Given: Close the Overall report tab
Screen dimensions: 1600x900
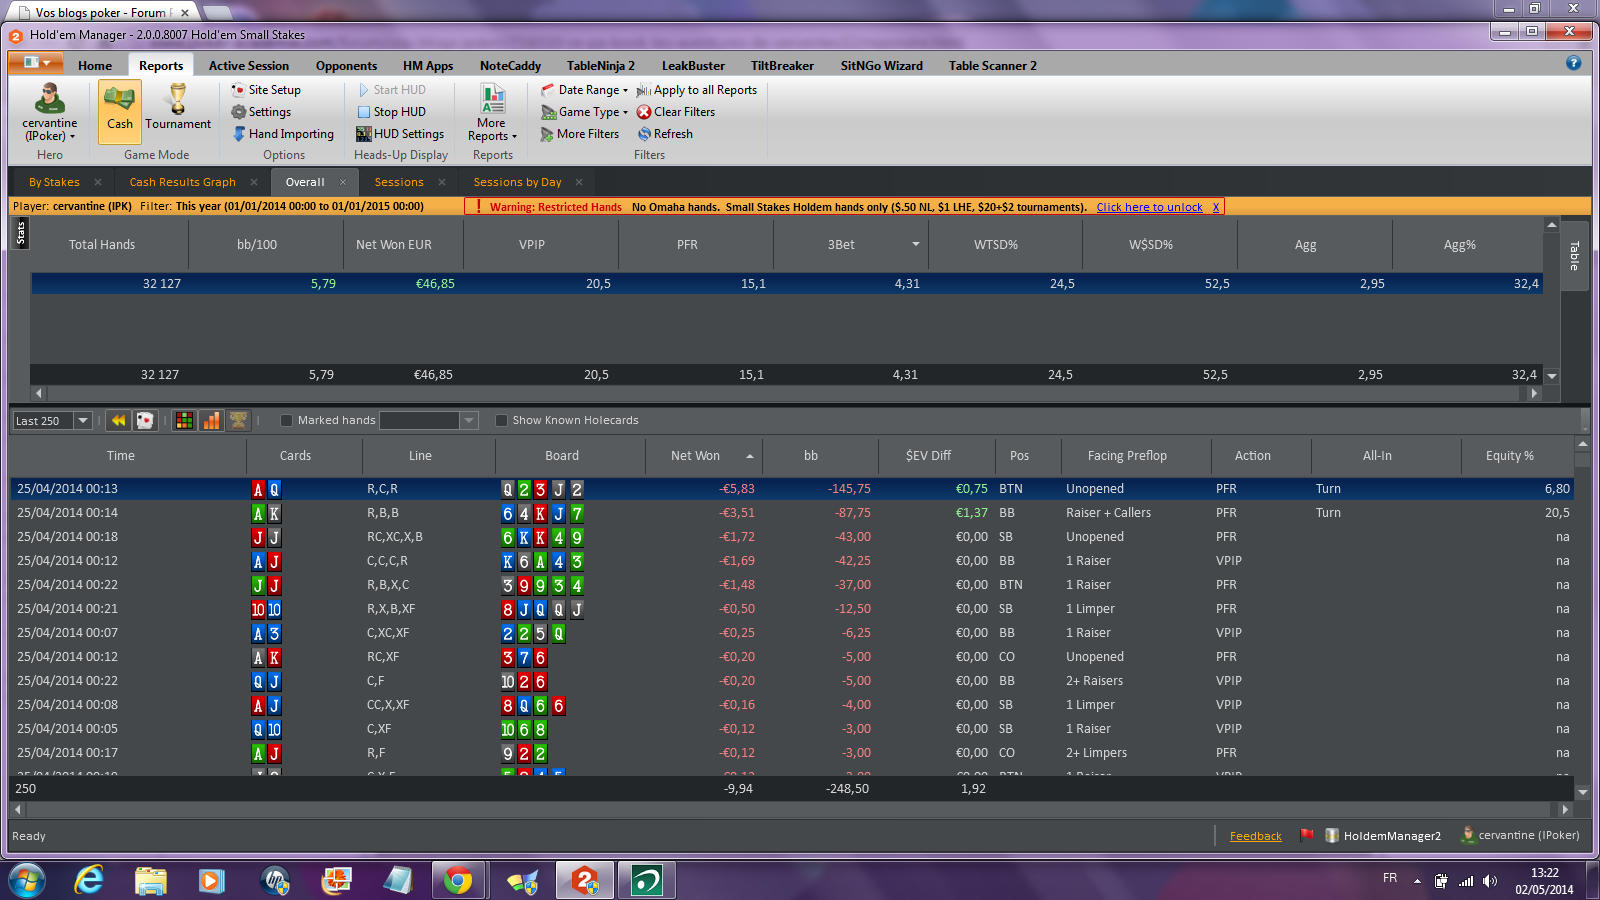Looking at the screenshot, I should (x=342, y=182).
